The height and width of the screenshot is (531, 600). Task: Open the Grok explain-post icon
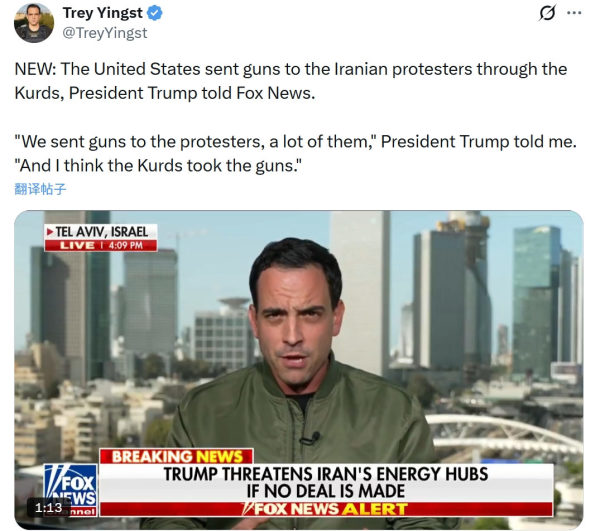pyautogui.click(x=547, y=13)
